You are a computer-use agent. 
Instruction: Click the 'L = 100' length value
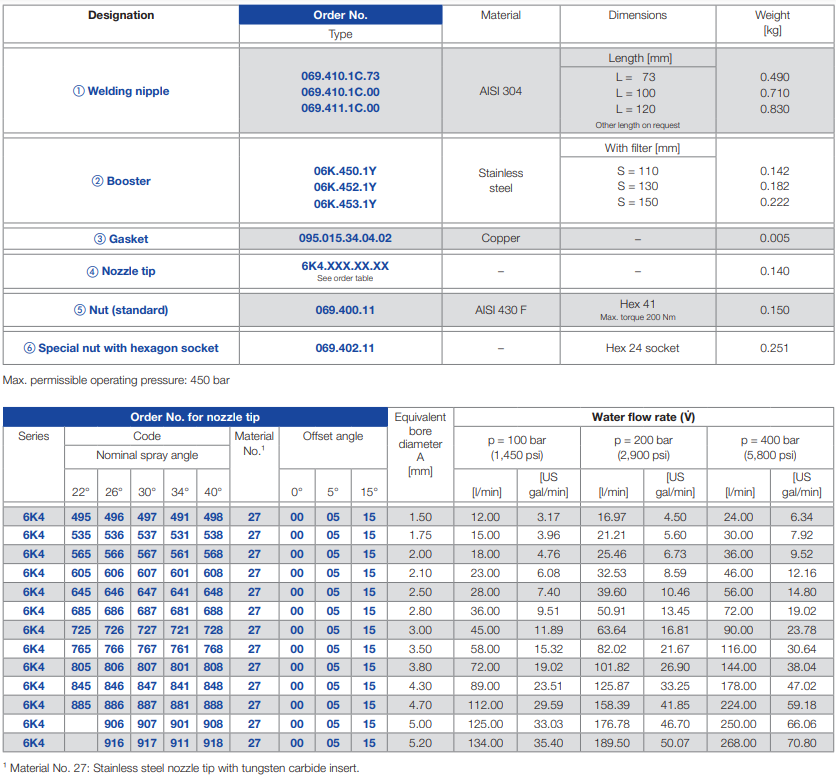click(x=636, y=93)
